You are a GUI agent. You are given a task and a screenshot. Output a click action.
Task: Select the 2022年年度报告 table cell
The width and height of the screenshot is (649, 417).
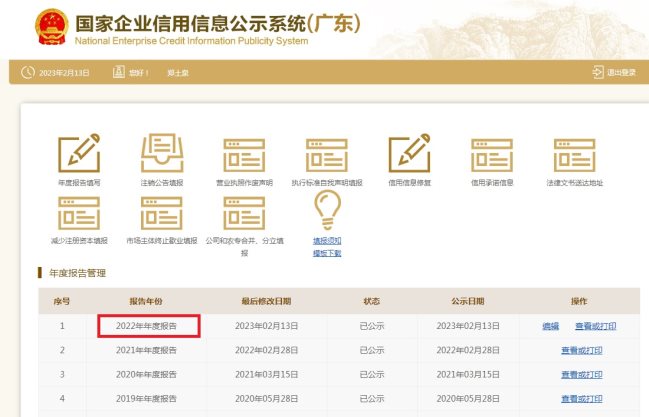coord(150,326)
